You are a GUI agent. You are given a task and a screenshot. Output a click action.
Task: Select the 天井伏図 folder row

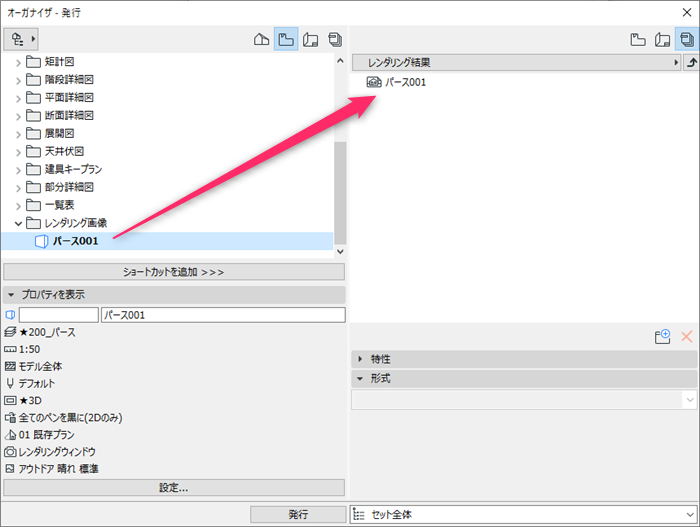(167, 151)
